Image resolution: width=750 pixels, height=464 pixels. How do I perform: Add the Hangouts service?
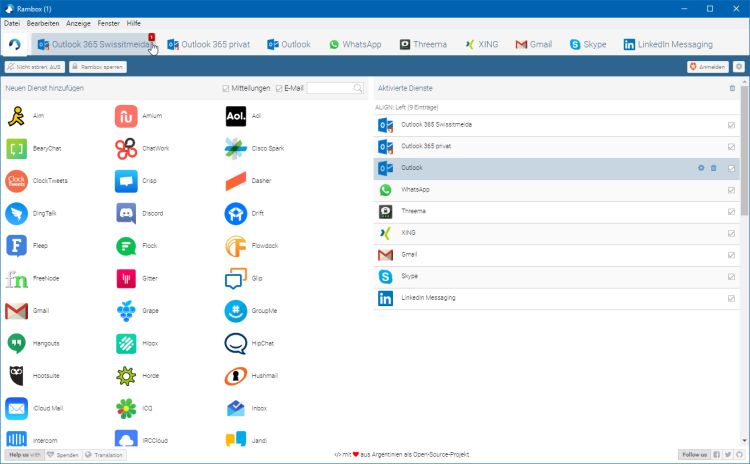point(33,344)
